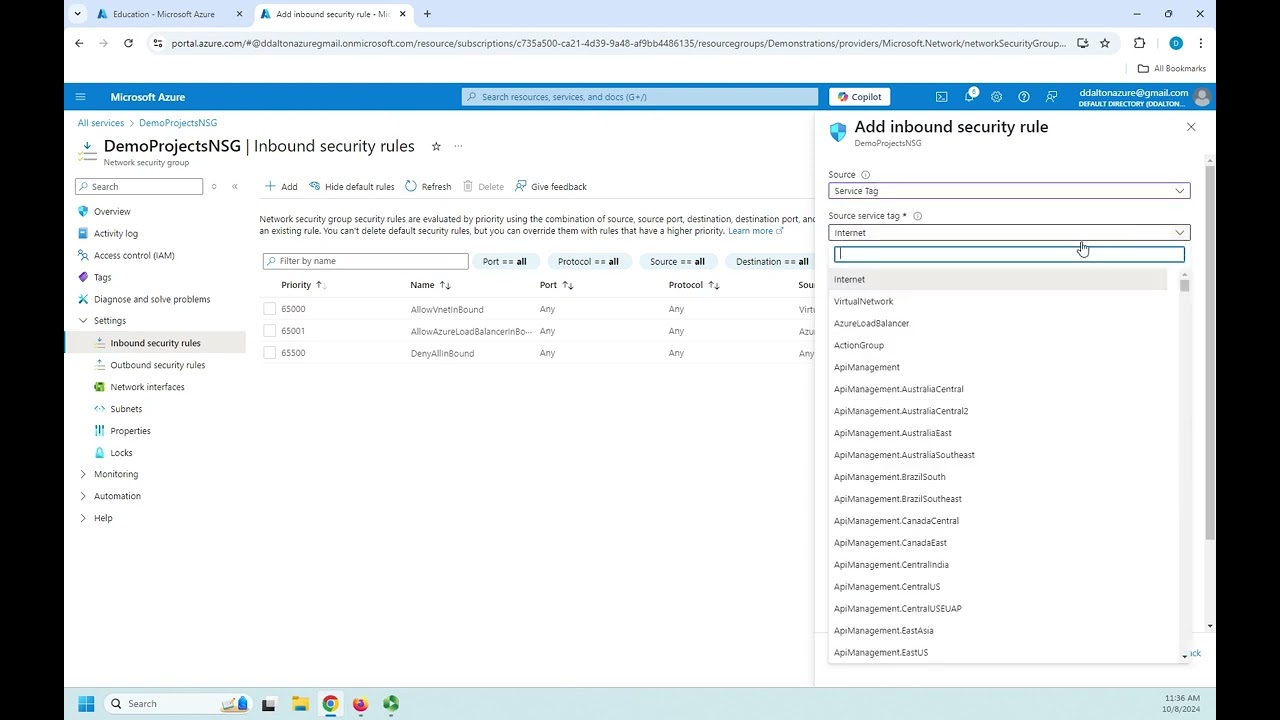1280x720 pixels.
Task: Sort by the Name column
Action: tap(430, 285)
